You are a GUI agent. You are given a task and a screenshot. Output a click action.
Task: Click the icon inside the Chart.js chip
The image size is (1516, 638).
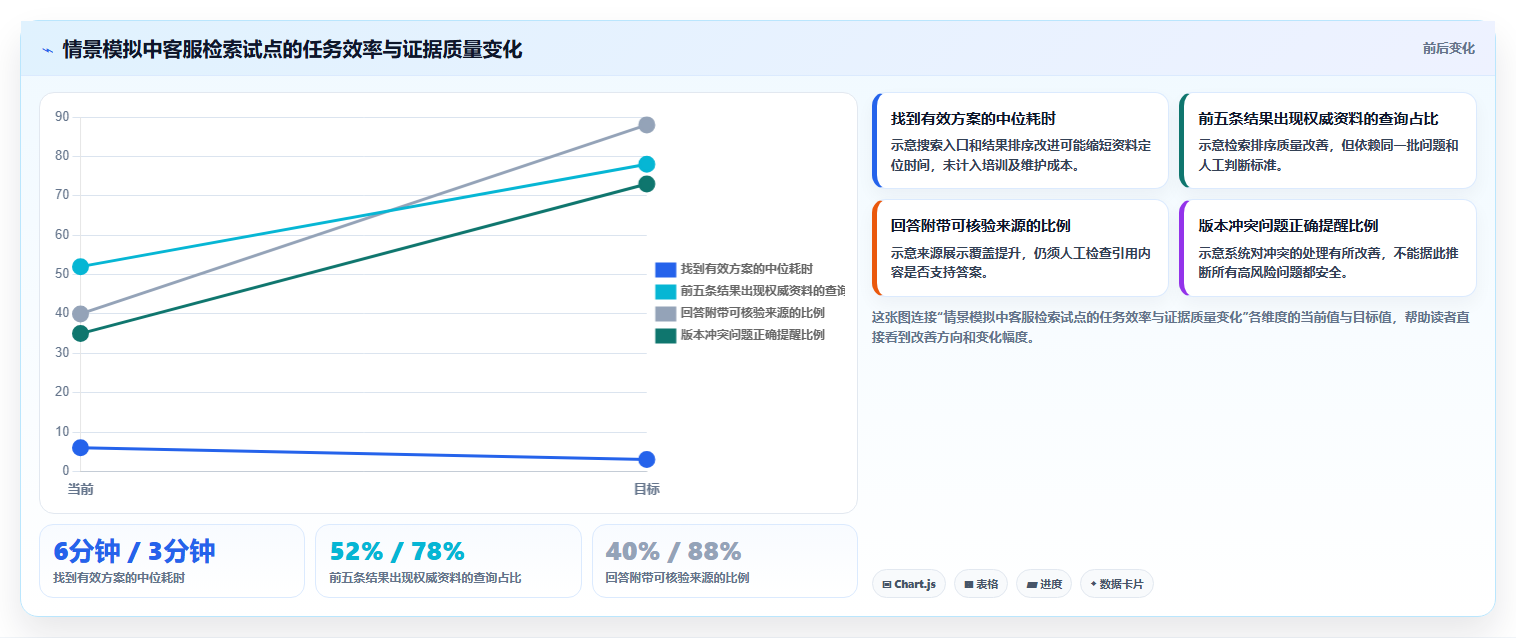click(886, 584)
